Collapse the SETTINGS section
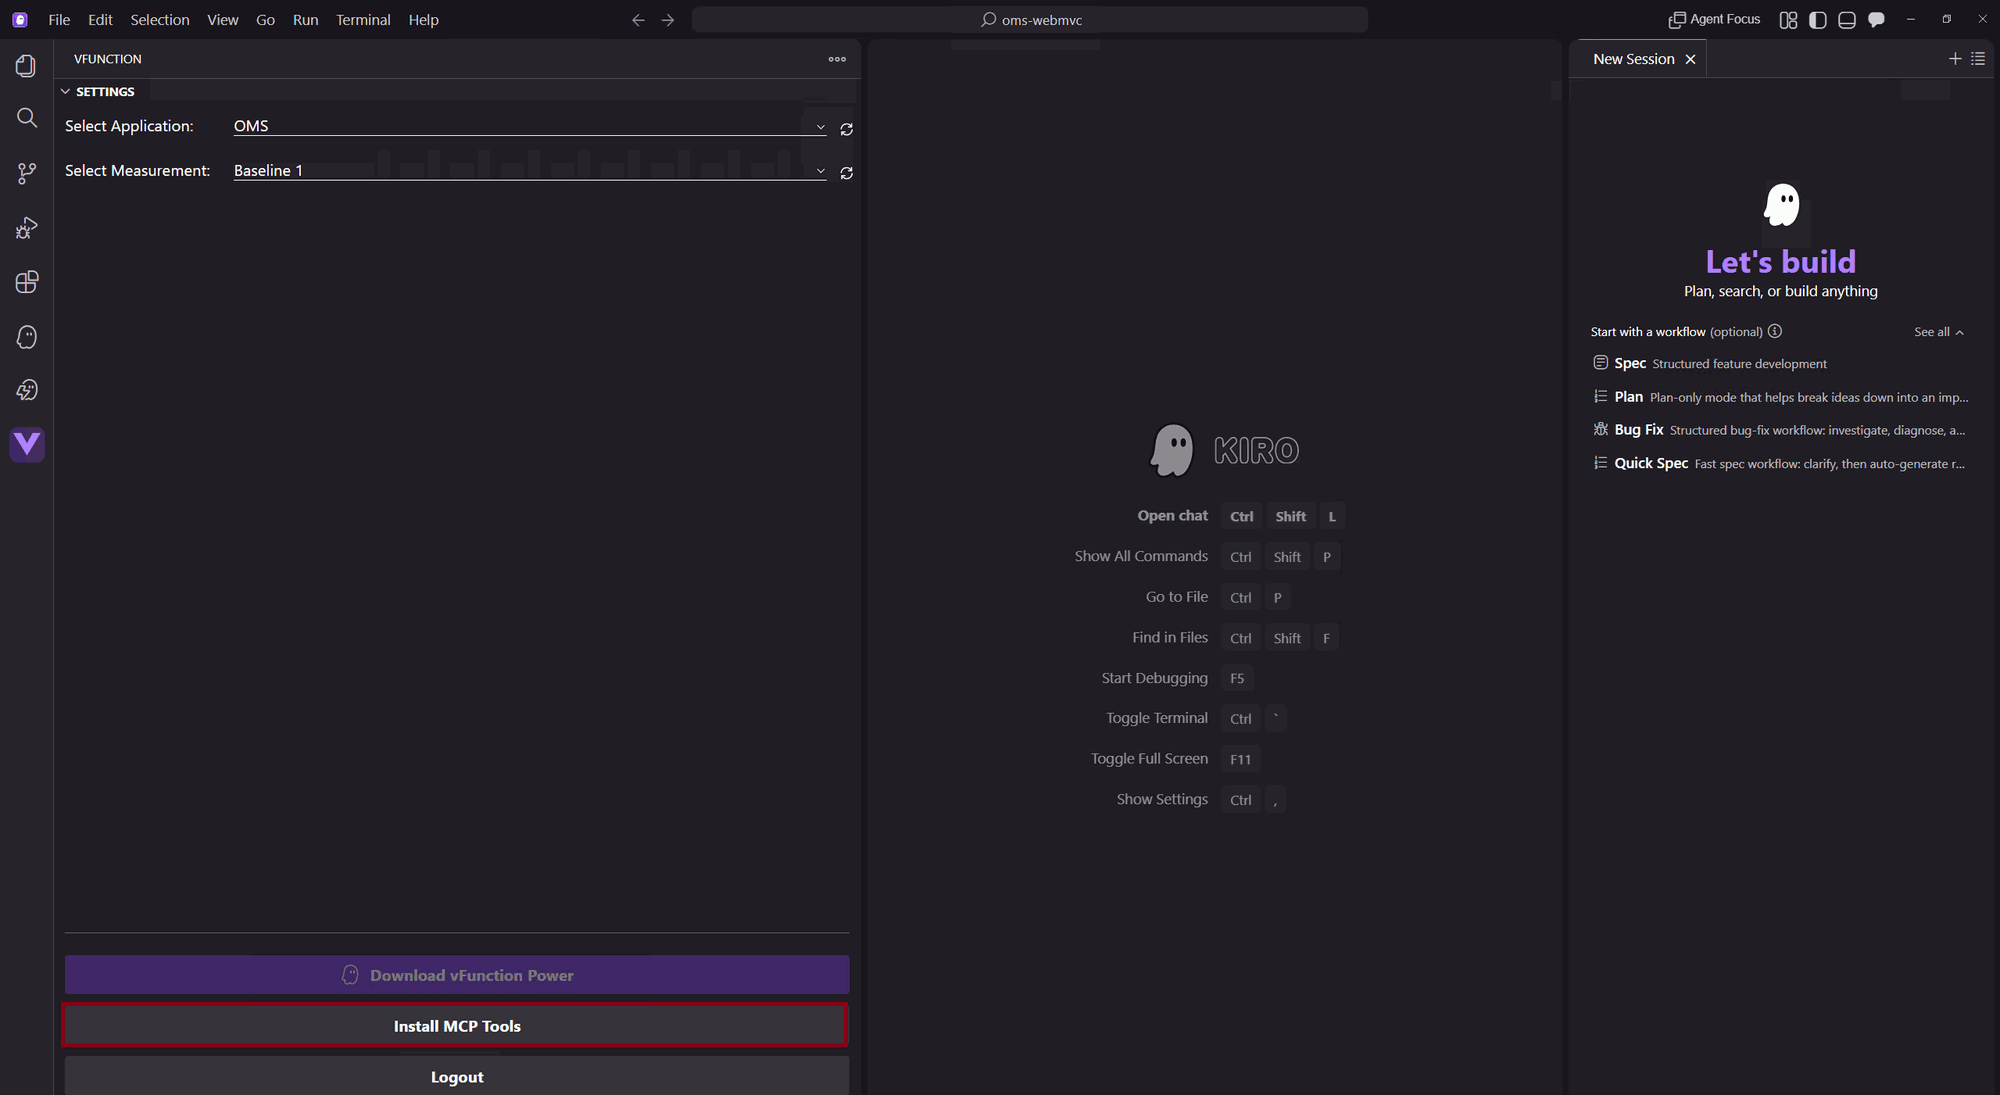Viewport: 2000px width, 1095px height. (x=98, y=91)
